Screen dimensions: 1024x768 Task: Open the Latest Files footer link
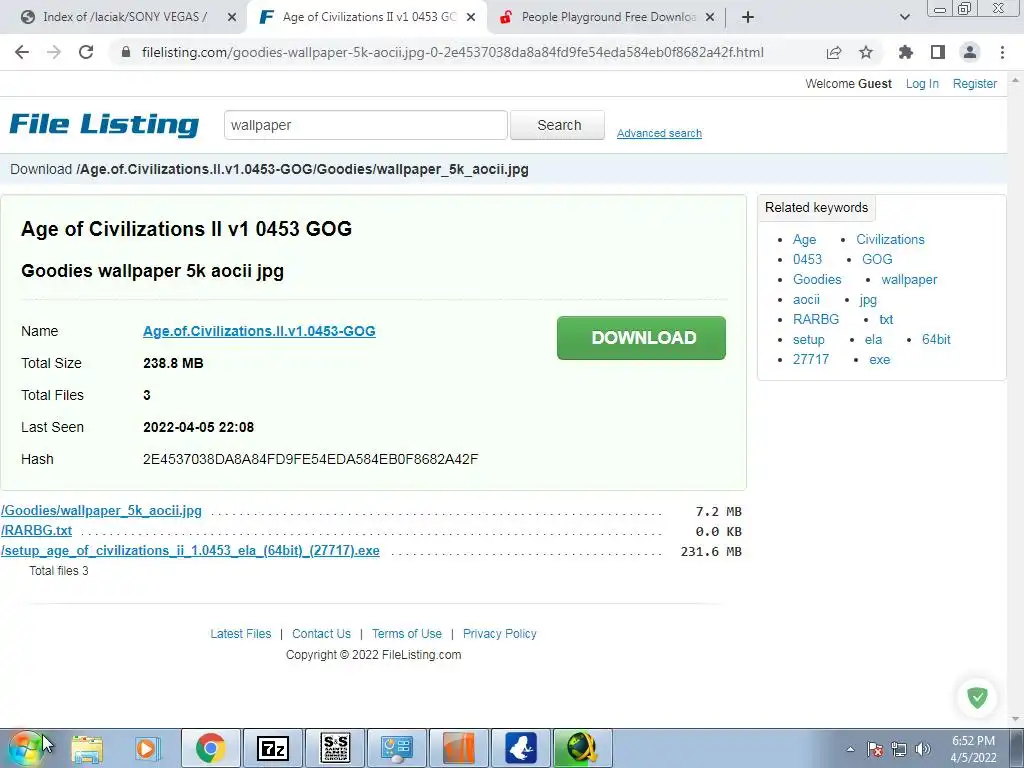(240, 633)
